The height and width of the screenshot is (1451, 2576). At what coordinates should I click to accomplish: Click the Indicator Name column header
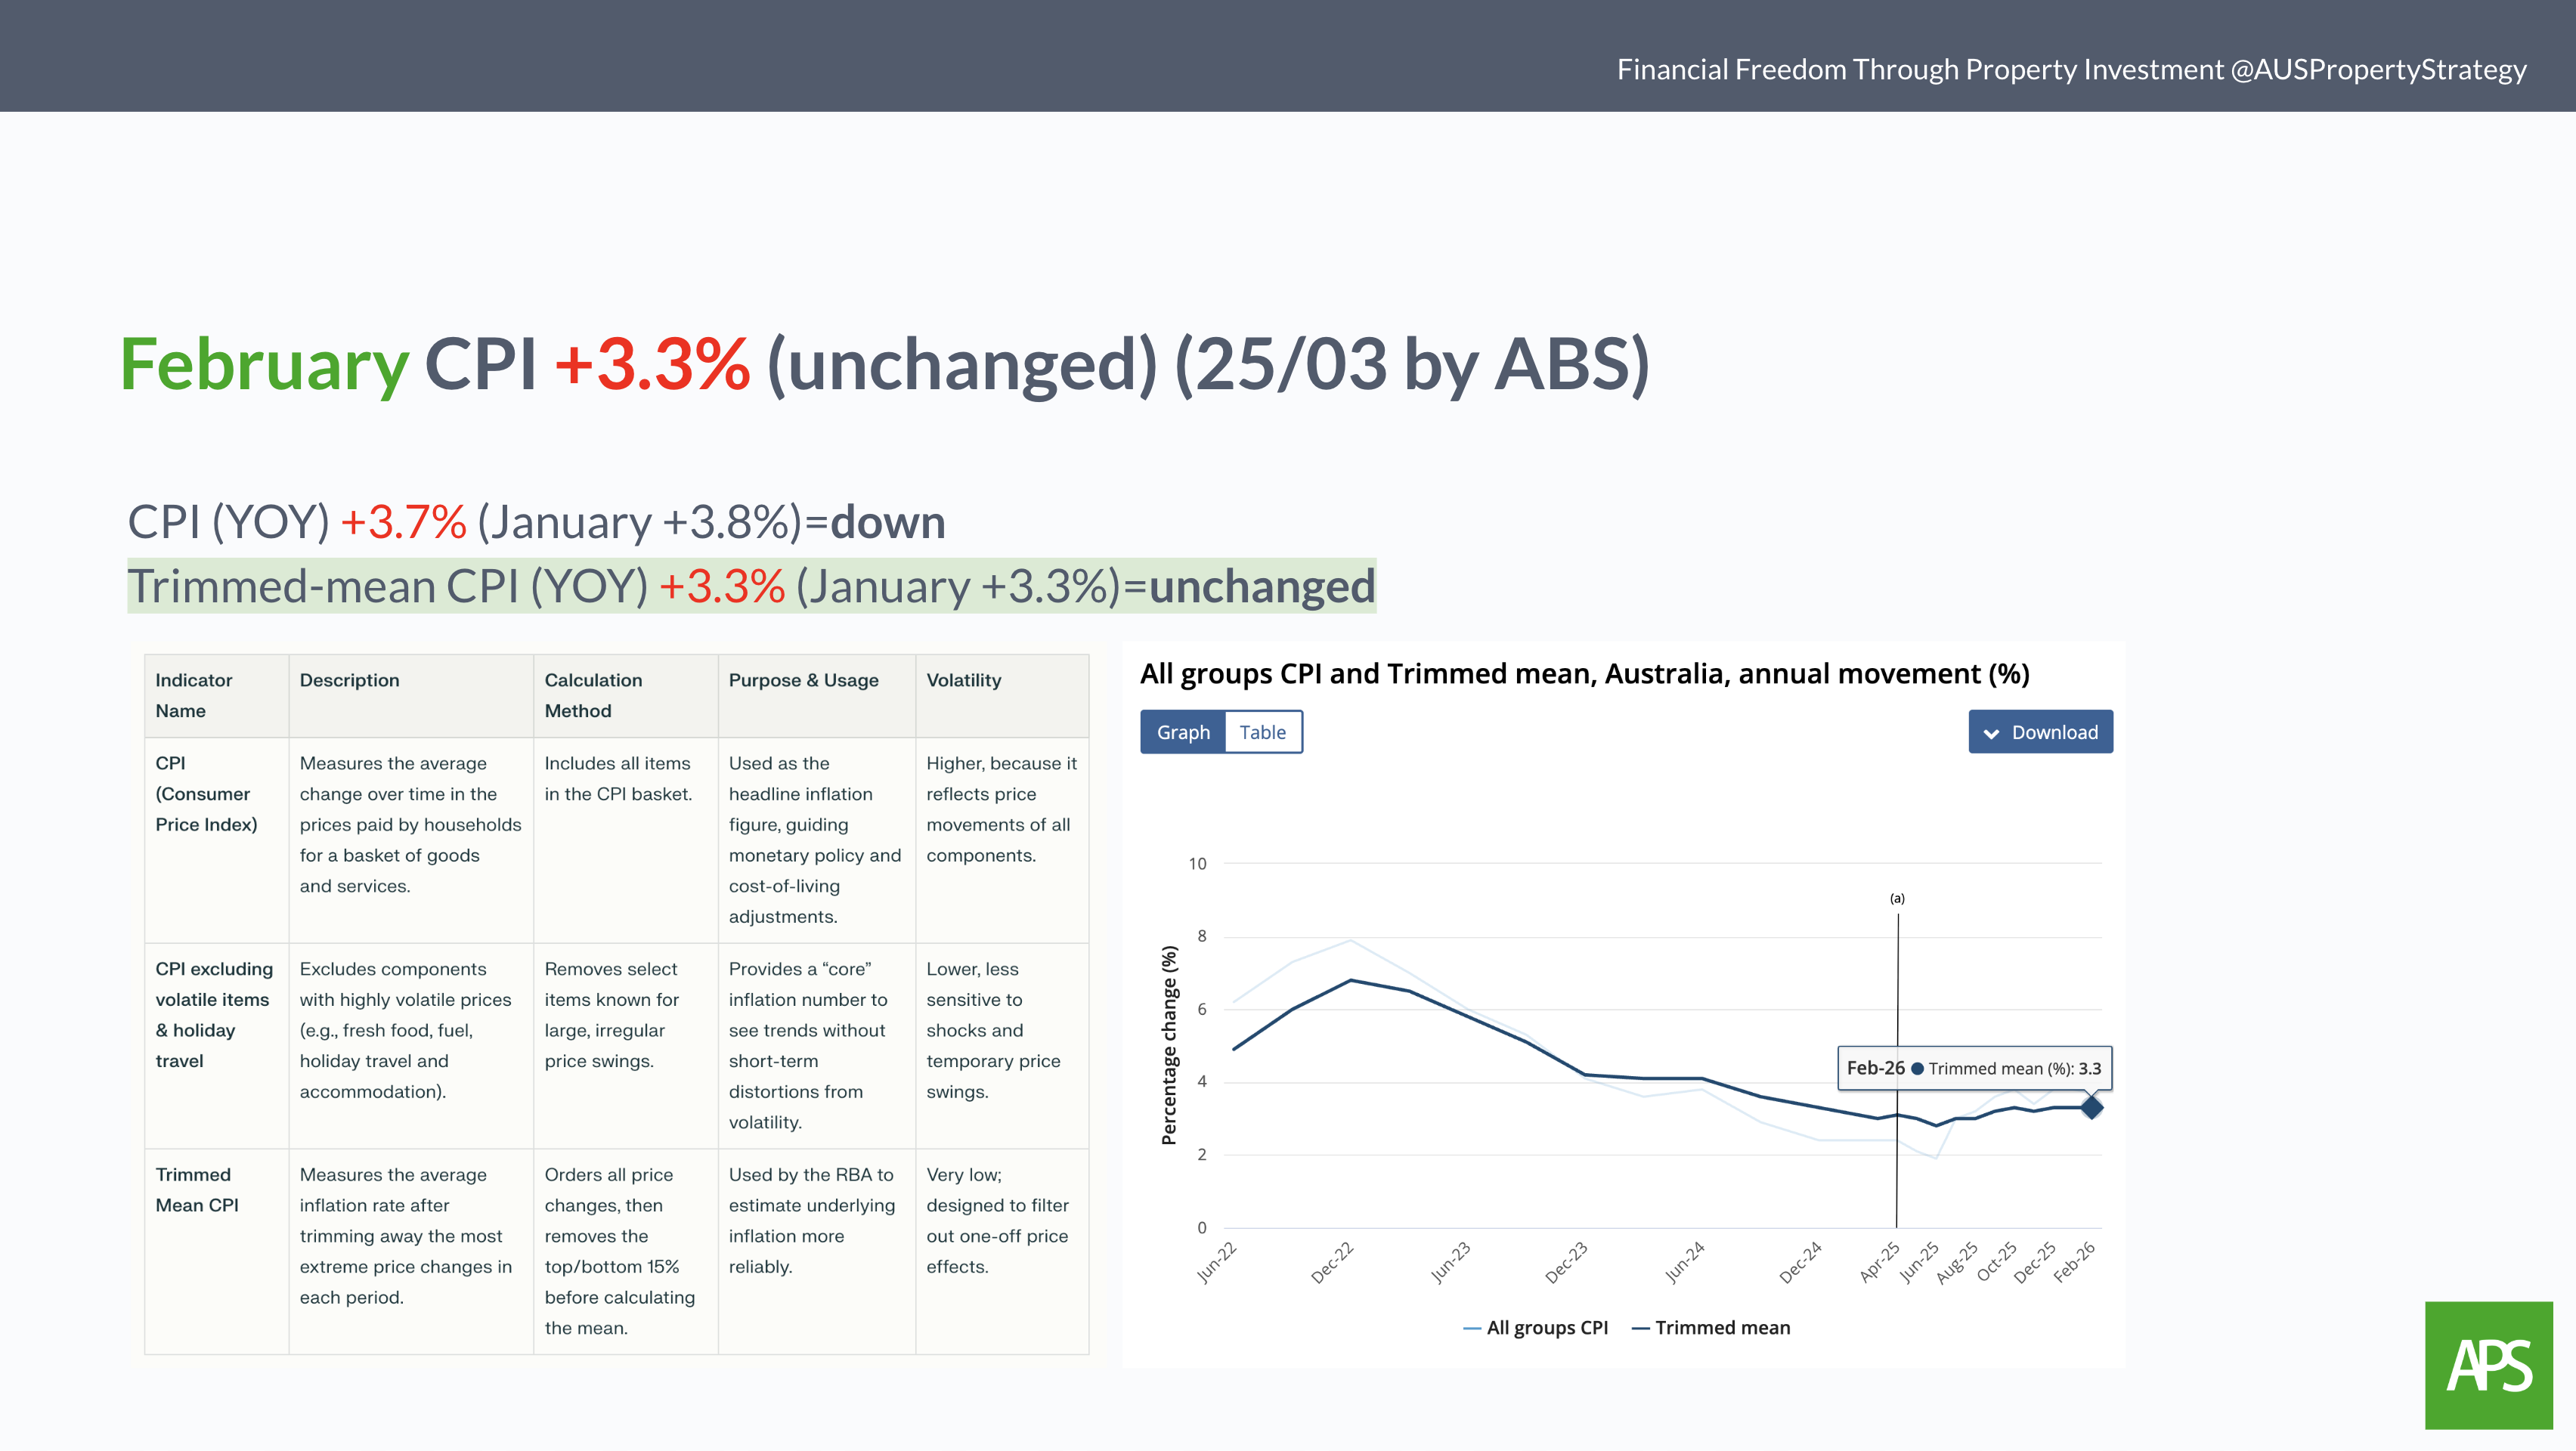[x=194, y=695]
